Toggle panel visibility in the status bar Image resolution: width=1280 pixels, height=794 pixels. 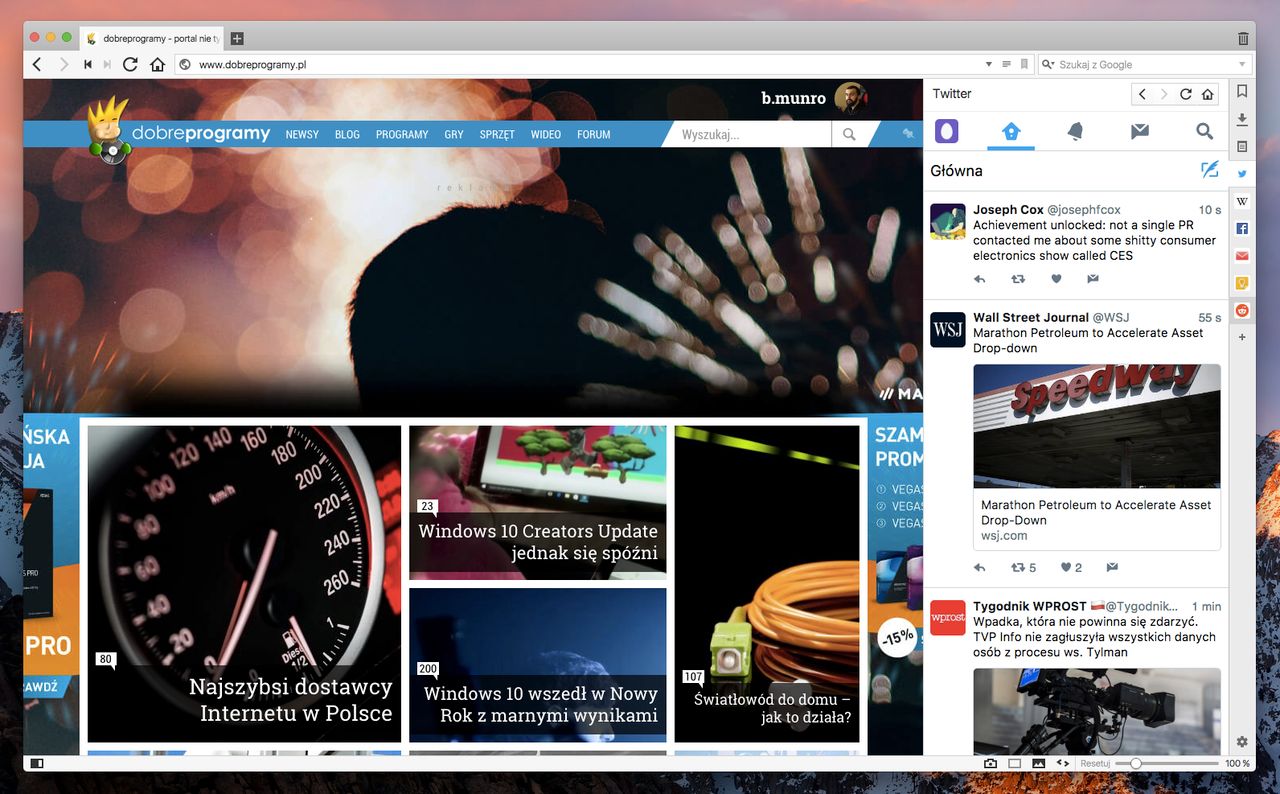(37, 763)
